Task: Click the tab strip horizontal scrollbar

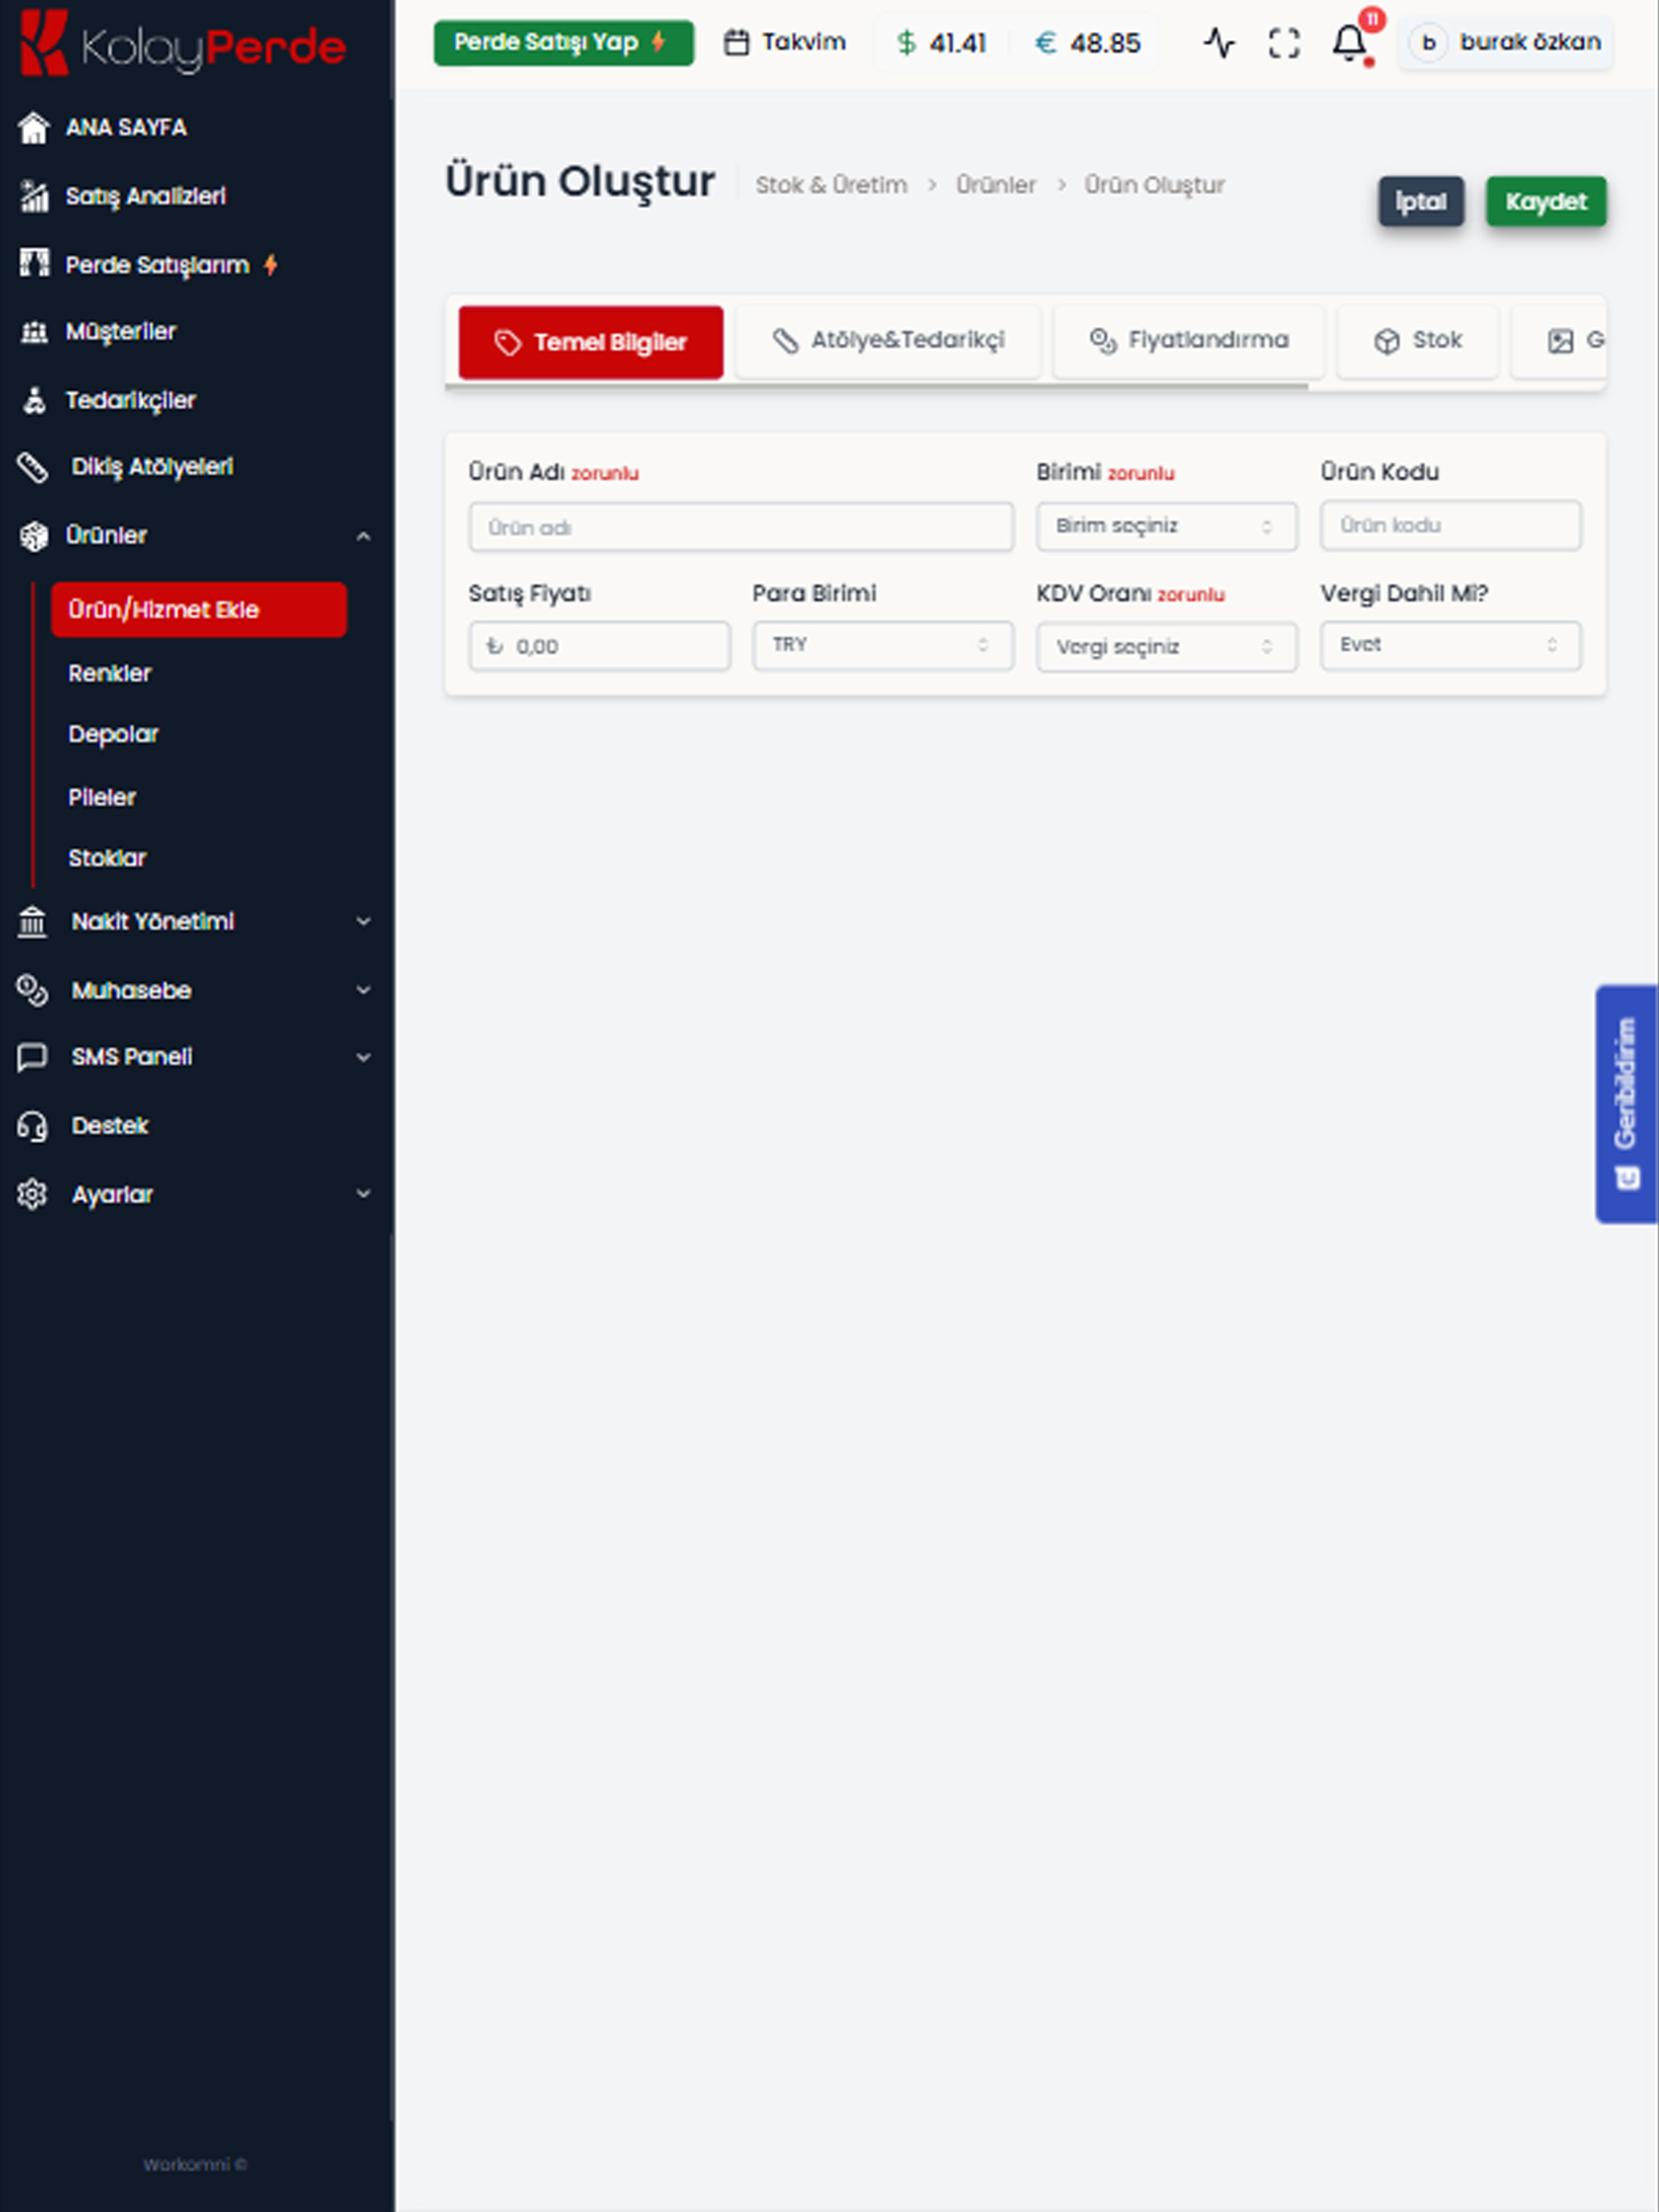Action: click(876, 386)
